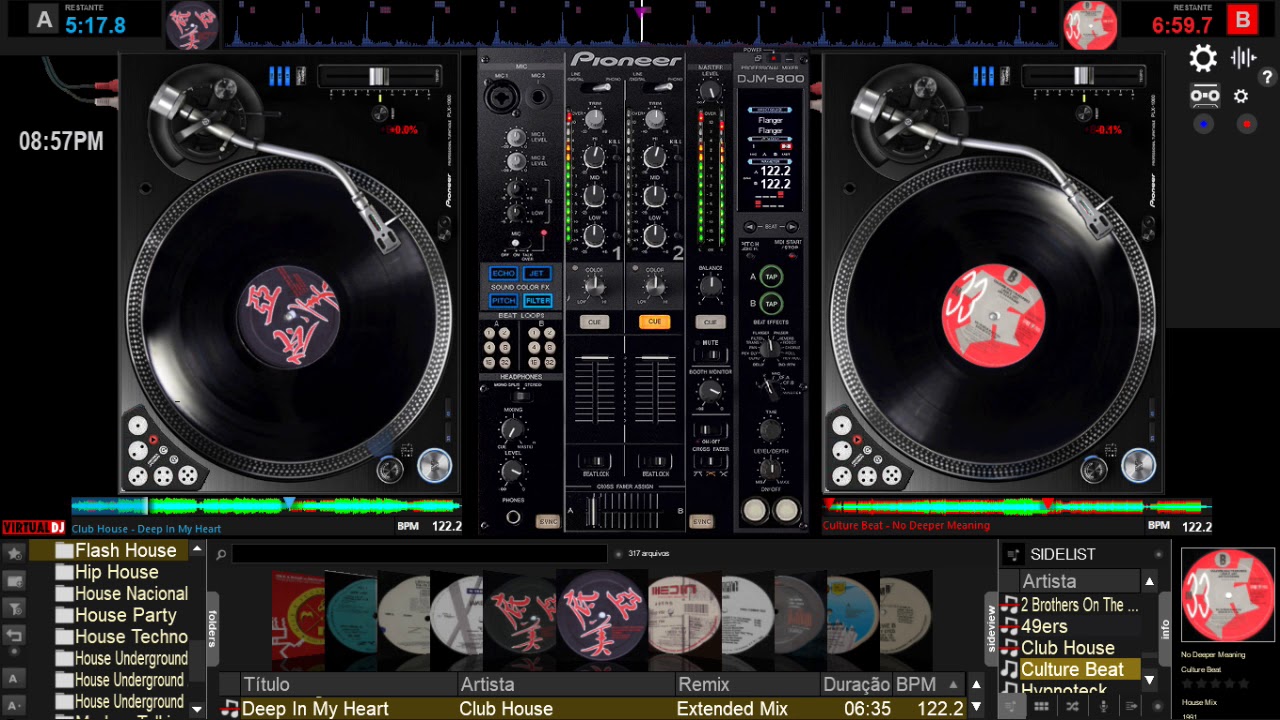Click the search input field
The image size is (1280, 720).
point(420,554)
